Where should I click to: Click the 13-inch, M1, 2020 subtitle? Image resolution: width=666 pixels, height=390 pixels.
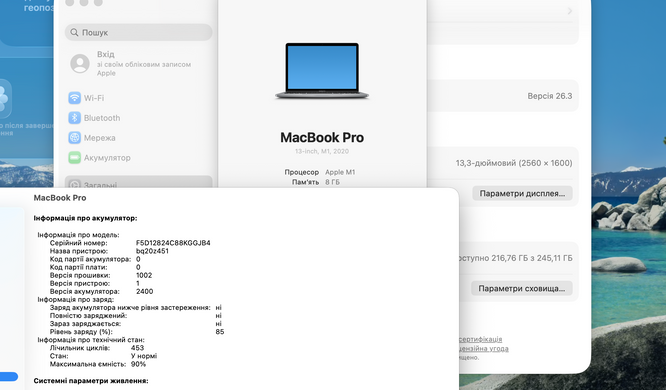pyautogui.click(x=322, y=151)
